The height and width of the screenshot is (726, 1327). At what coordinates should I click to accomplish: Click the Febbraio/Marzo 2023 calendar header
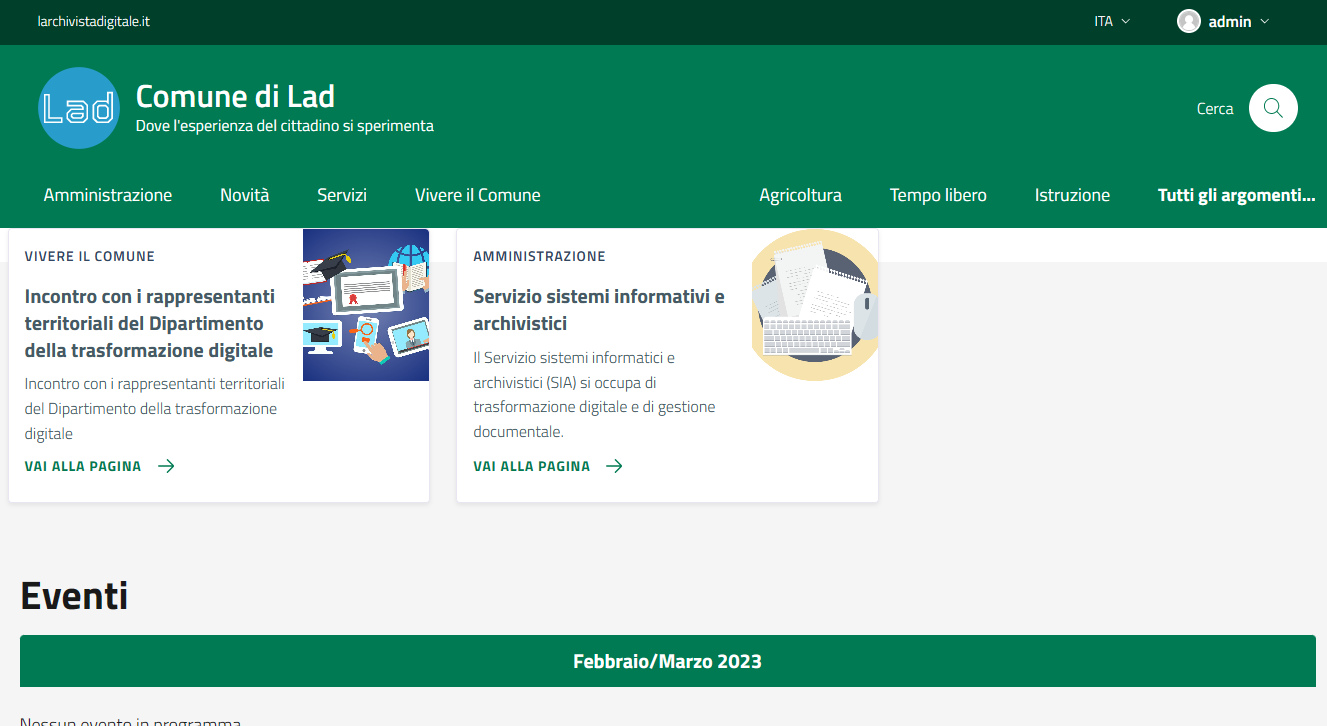pos(668,661)
